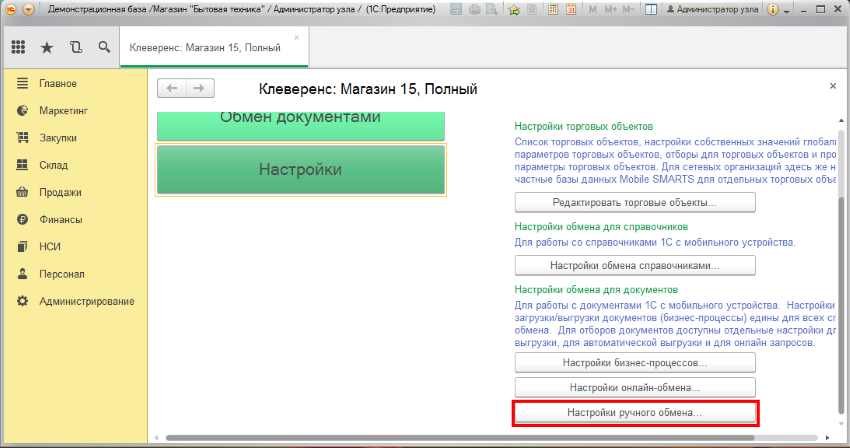Open the Закупки section
Screen dimensions: 850x448
point(57,138)
